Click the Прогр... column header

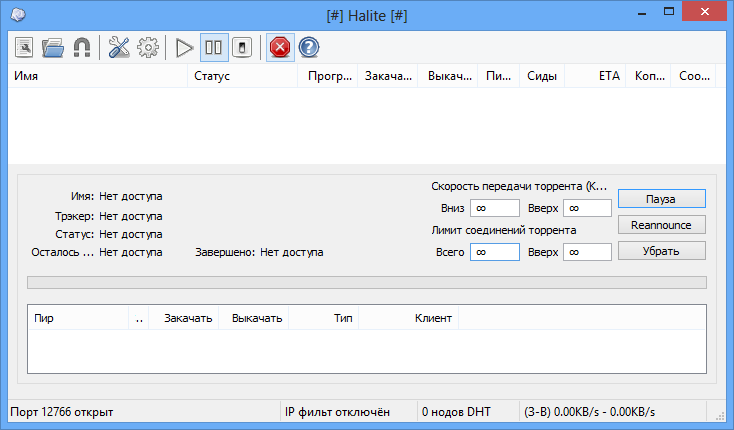coord(328,76)
